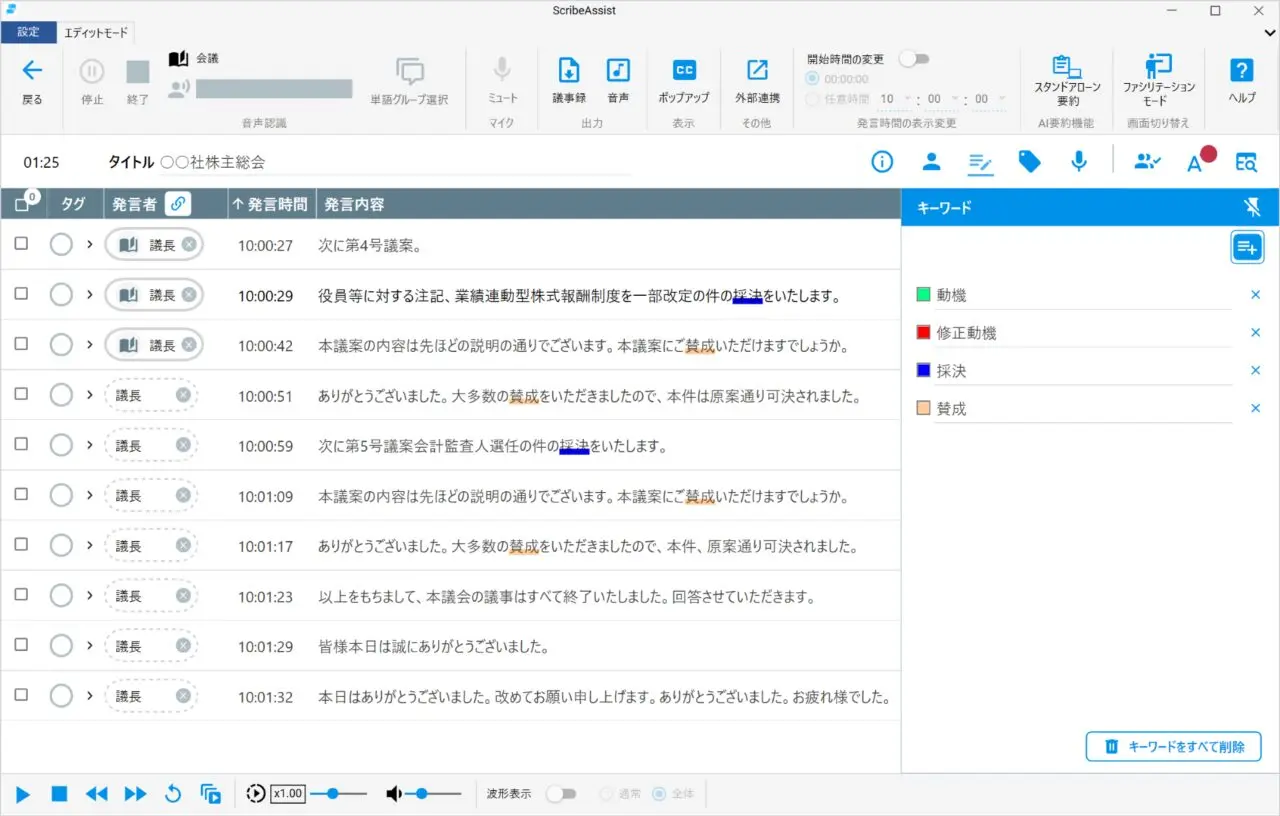
Task: Expand the row at 10:01:29
Action: tap(90, 645)
